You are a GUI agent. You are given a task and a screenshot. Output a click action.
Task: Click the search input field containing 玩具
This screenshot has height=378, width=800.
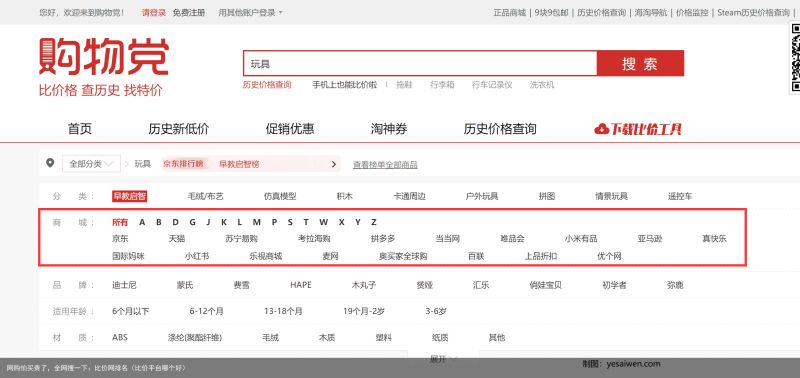420,63
